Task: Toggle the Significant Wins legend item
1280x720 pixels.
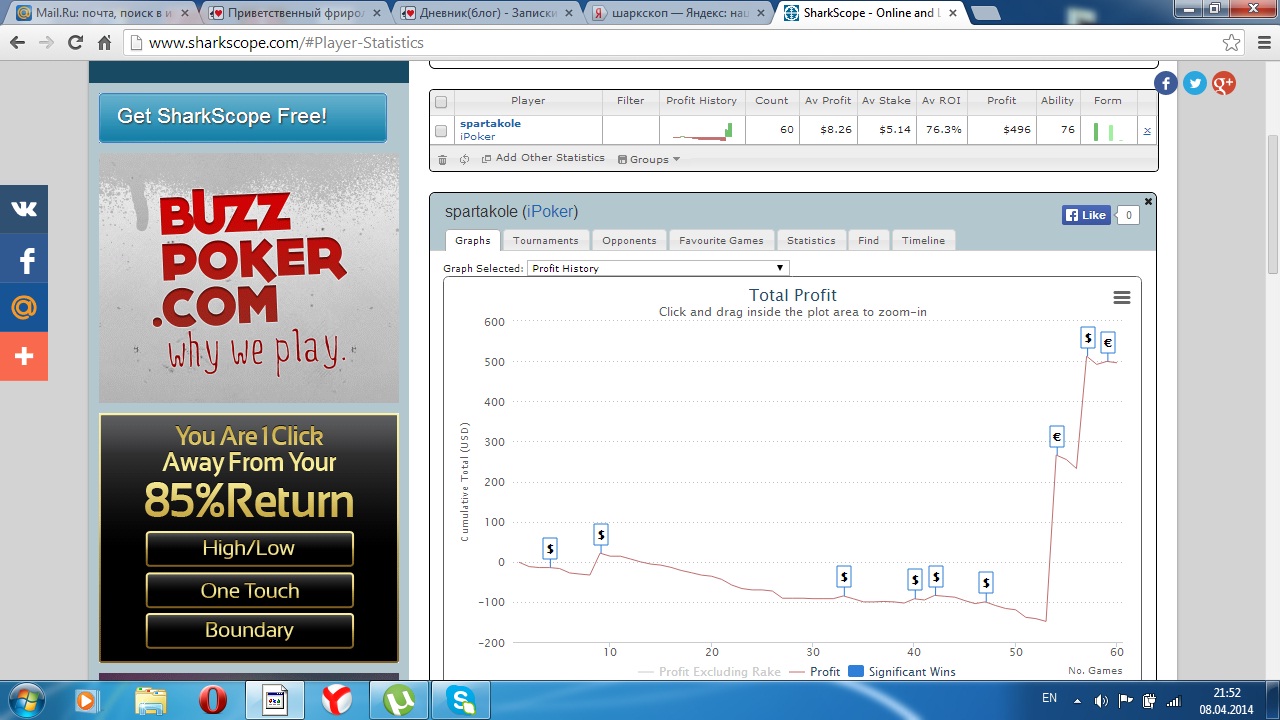Action: click(901, 672)
